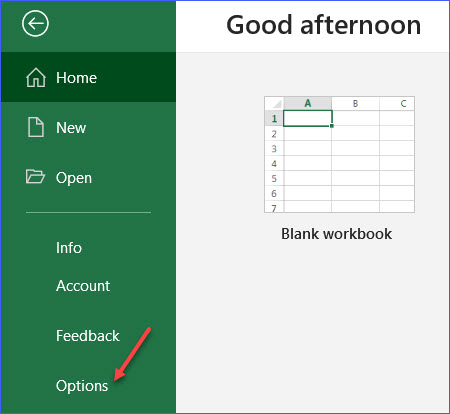Click the Blank workbook caption text
The height and width of the screenshot is (414, 450).
pos(336,234)
